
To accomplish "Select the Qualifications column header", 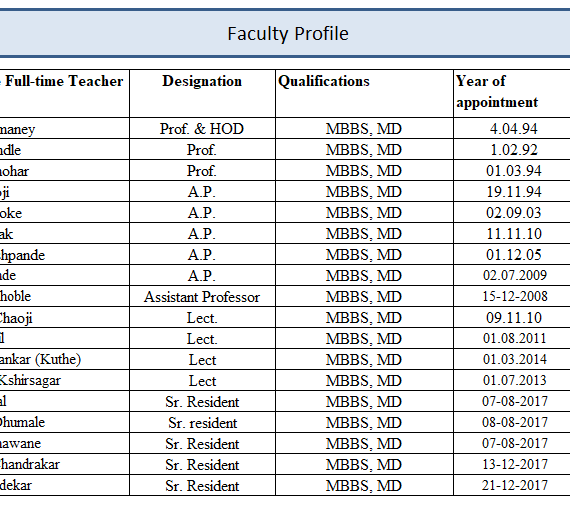I will [x=364, y=93].
